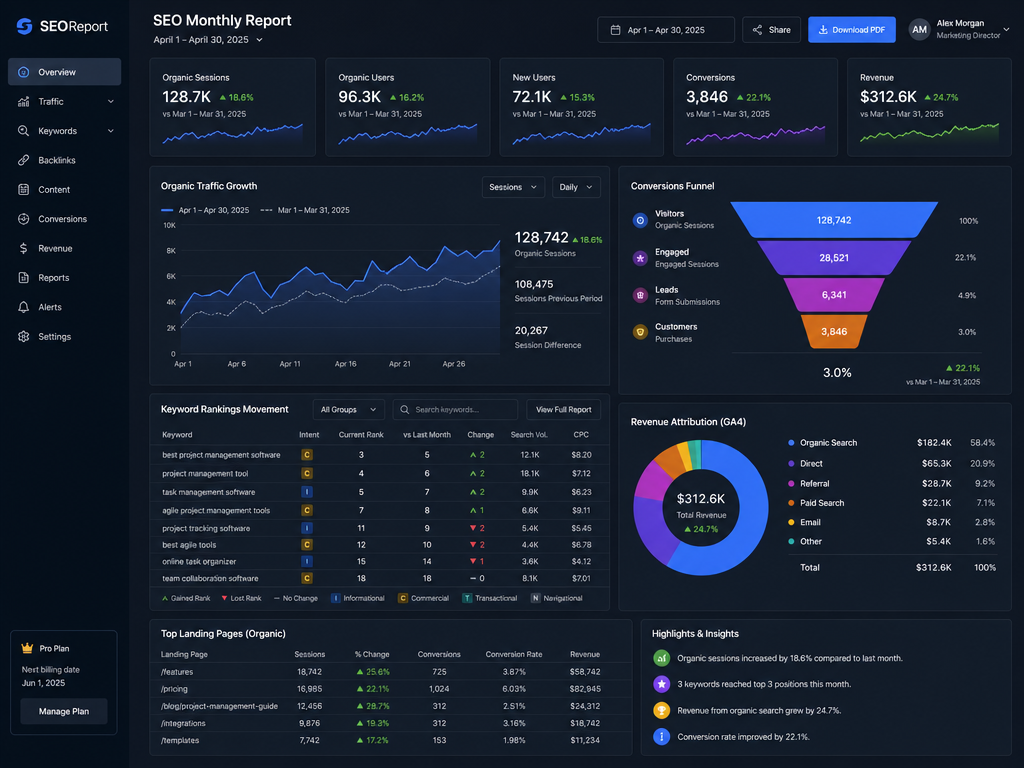Click the calendar icon in date picker
The width and height of the screenshot is (1024, 768).
click(x=615, y=30)
